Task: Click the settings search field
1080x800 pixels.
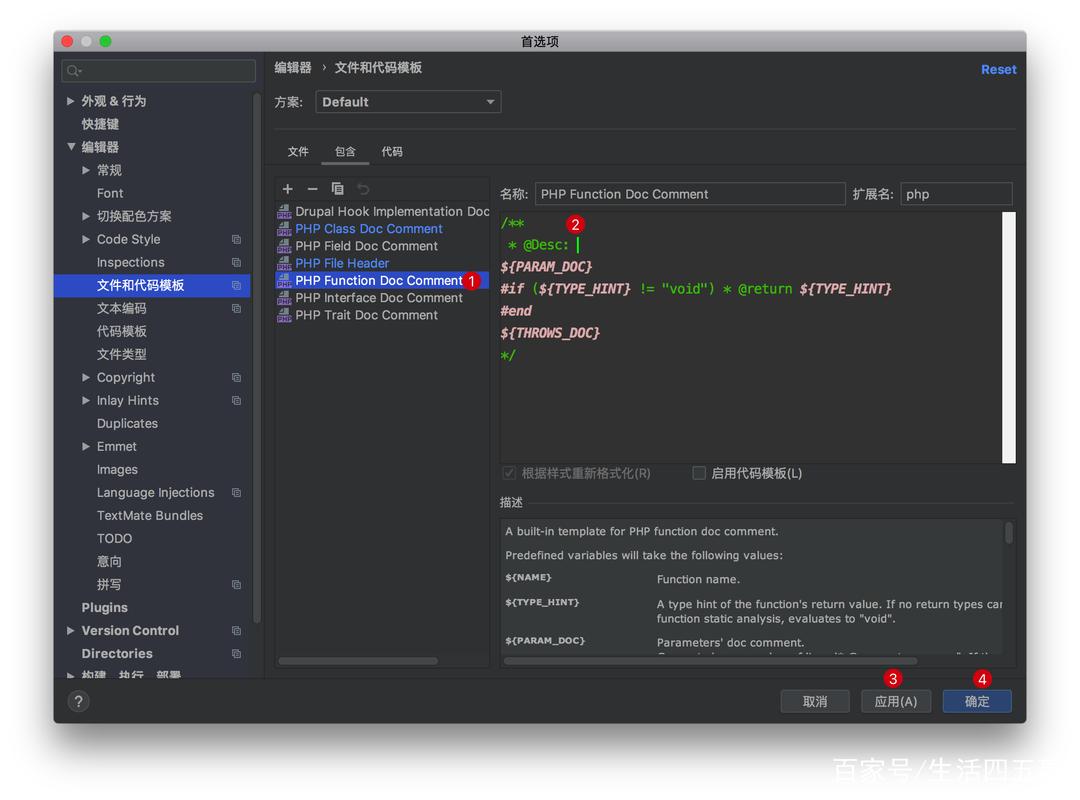Action: [x=158, y=70]
